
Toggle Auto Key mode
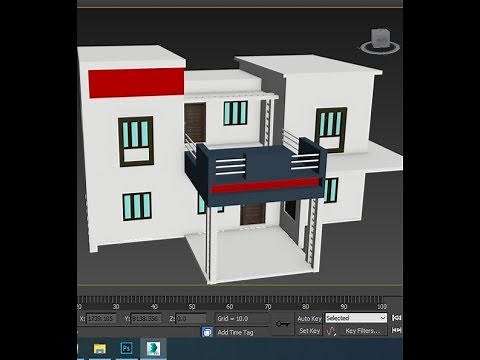coord(309,318)
